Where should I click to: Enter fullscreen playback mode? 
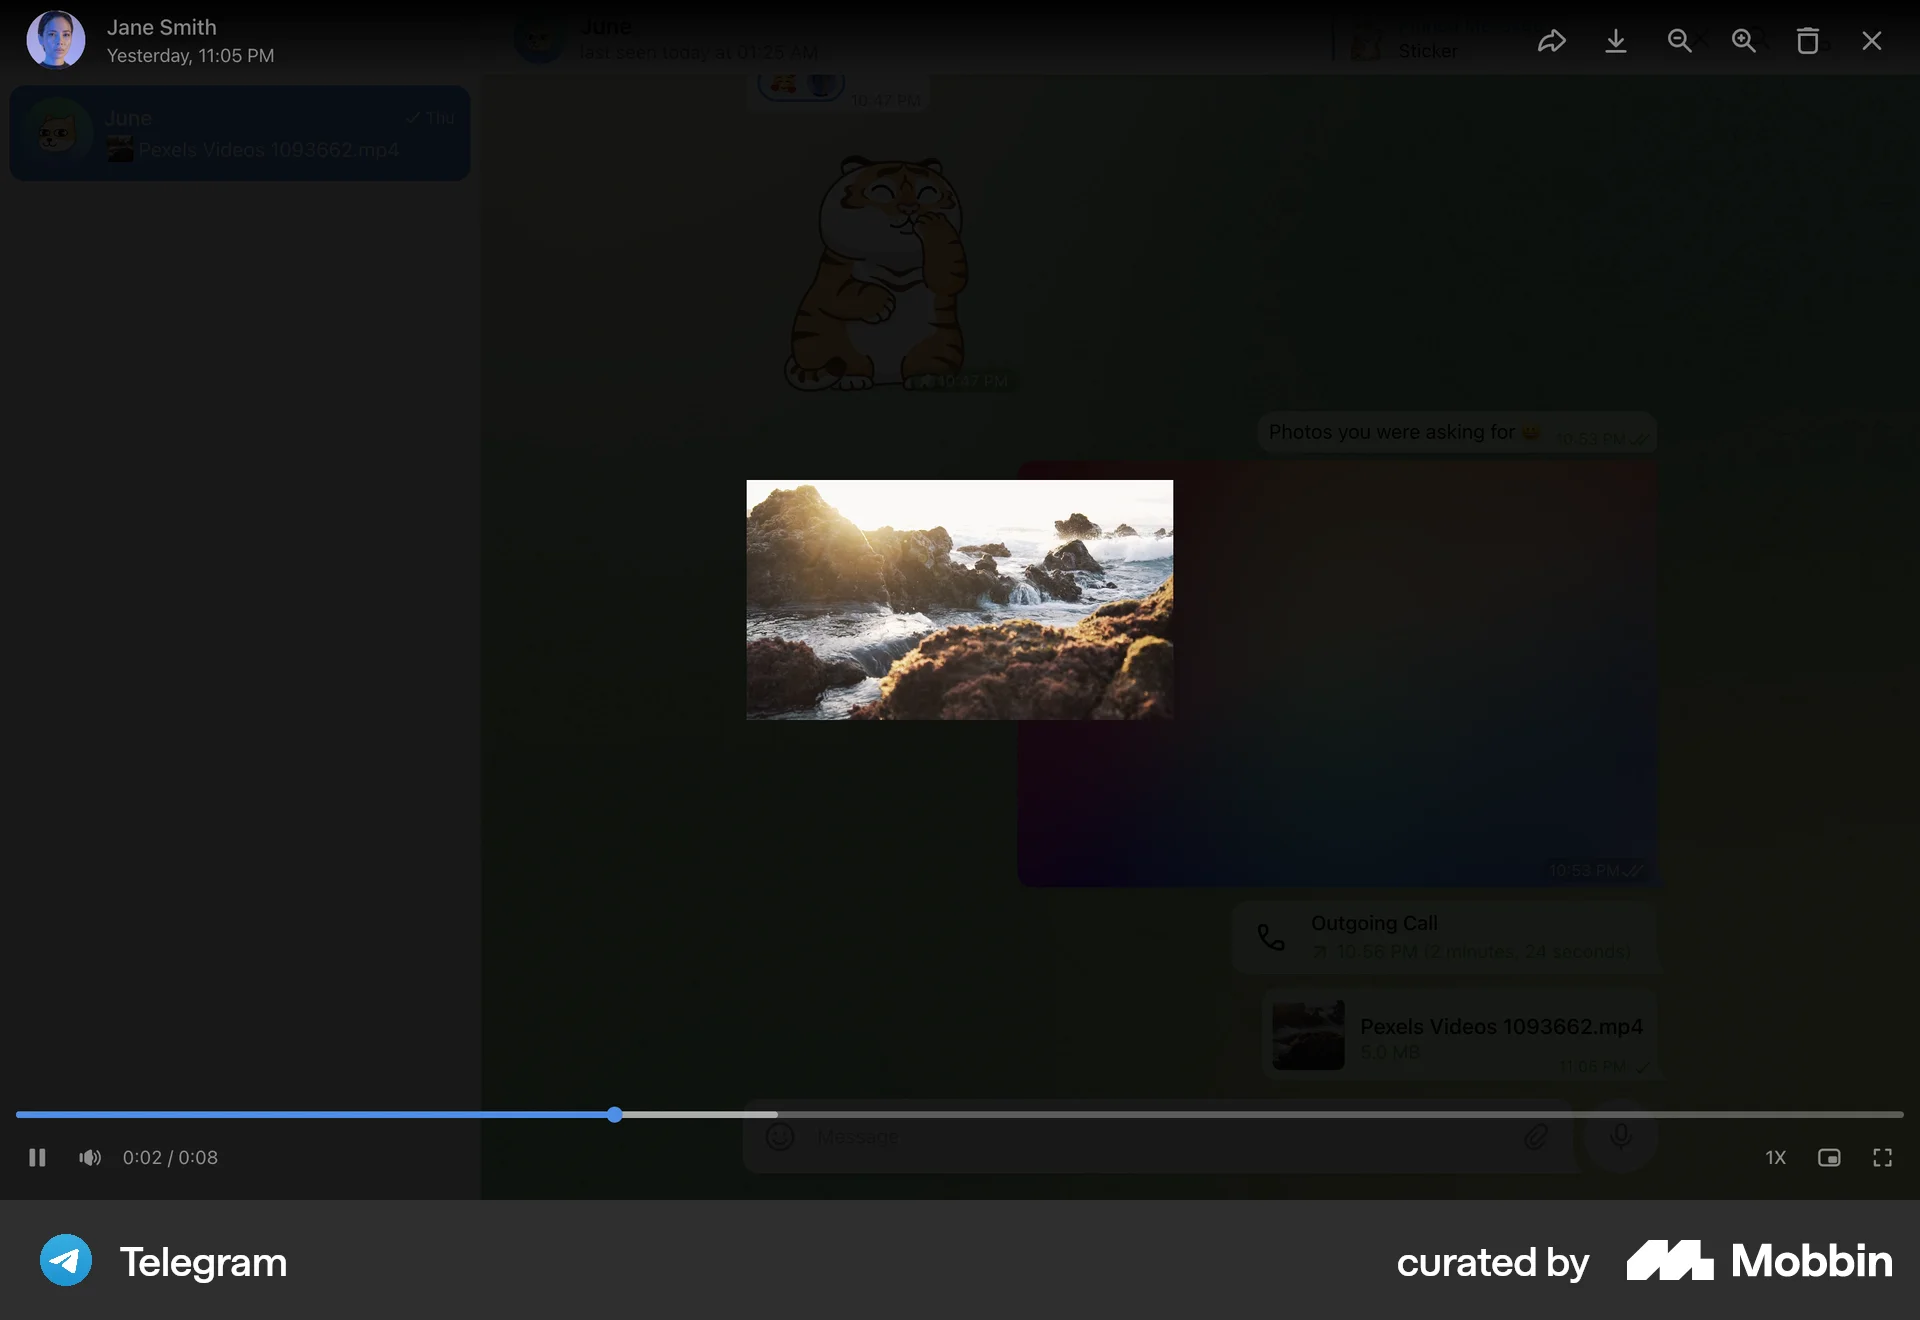coord(1883,1157)
